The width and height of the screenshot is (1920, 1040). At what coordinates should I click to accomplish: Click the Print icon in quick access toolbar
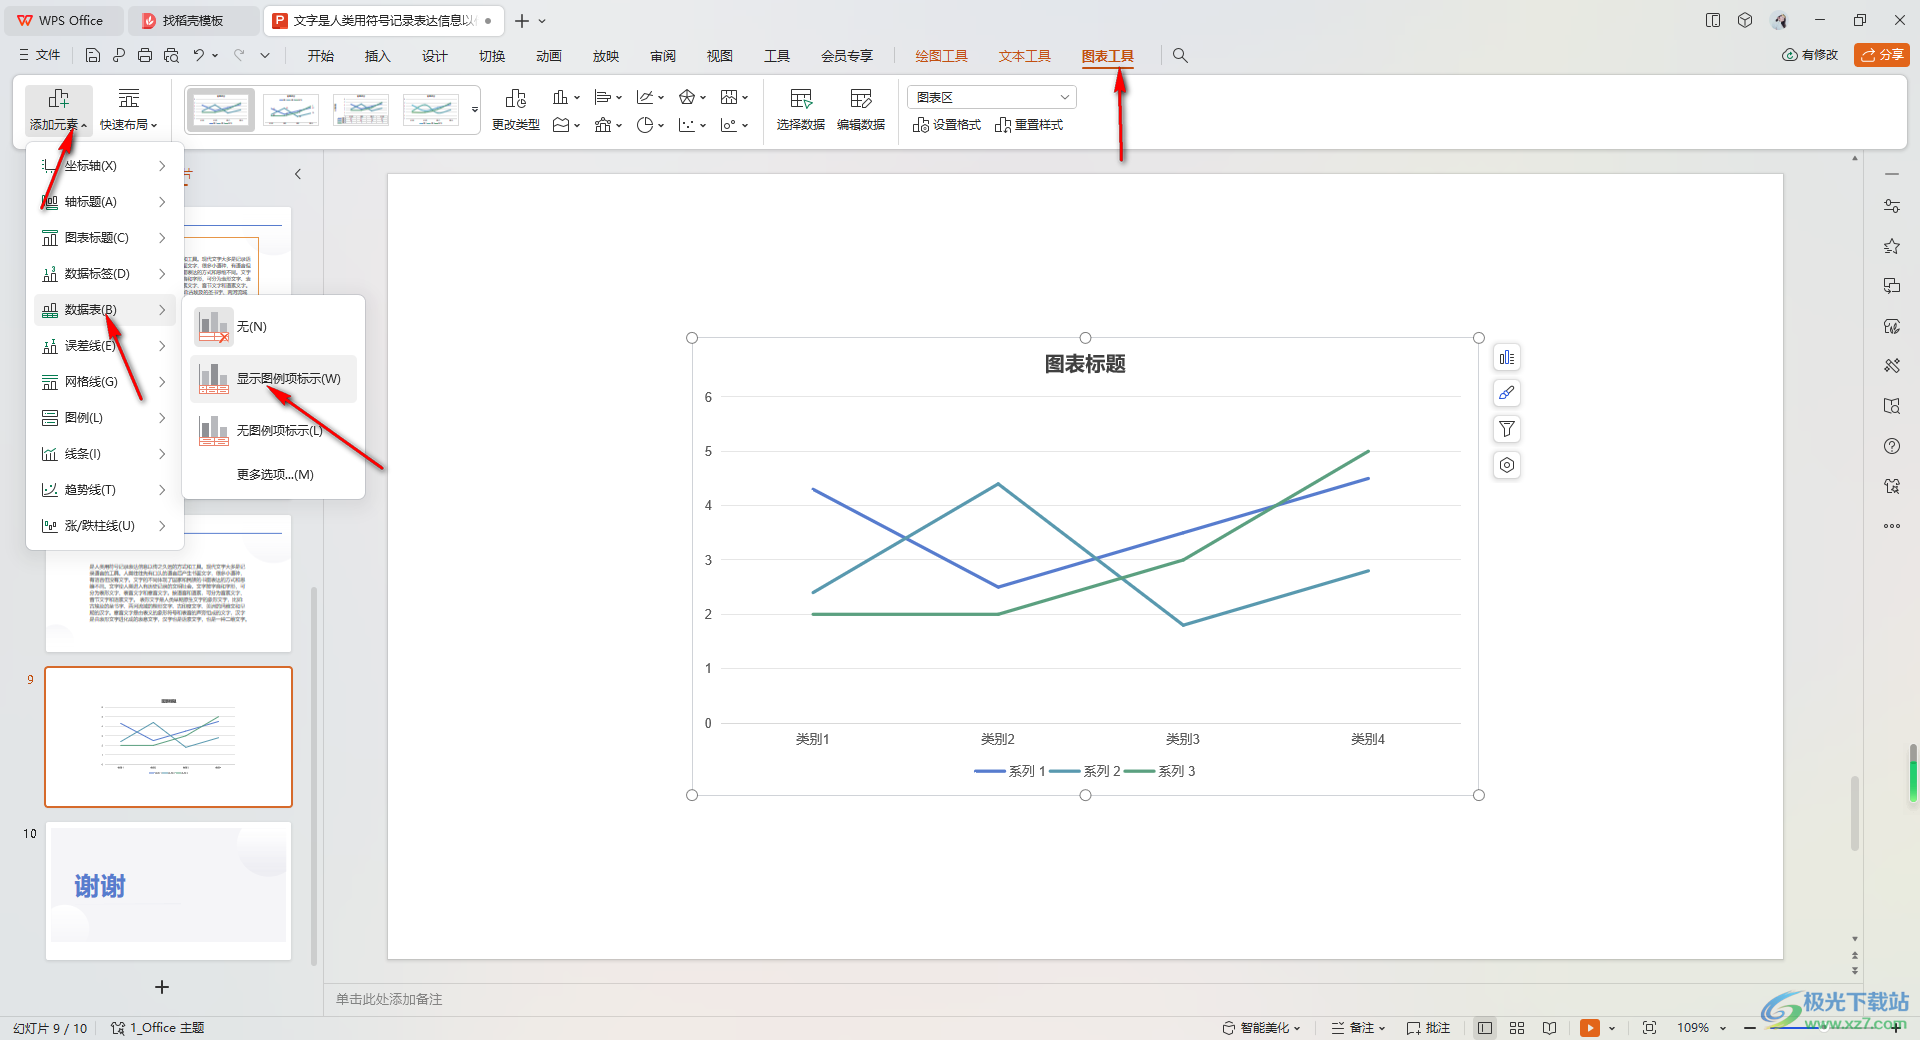[x=145, y=56]
